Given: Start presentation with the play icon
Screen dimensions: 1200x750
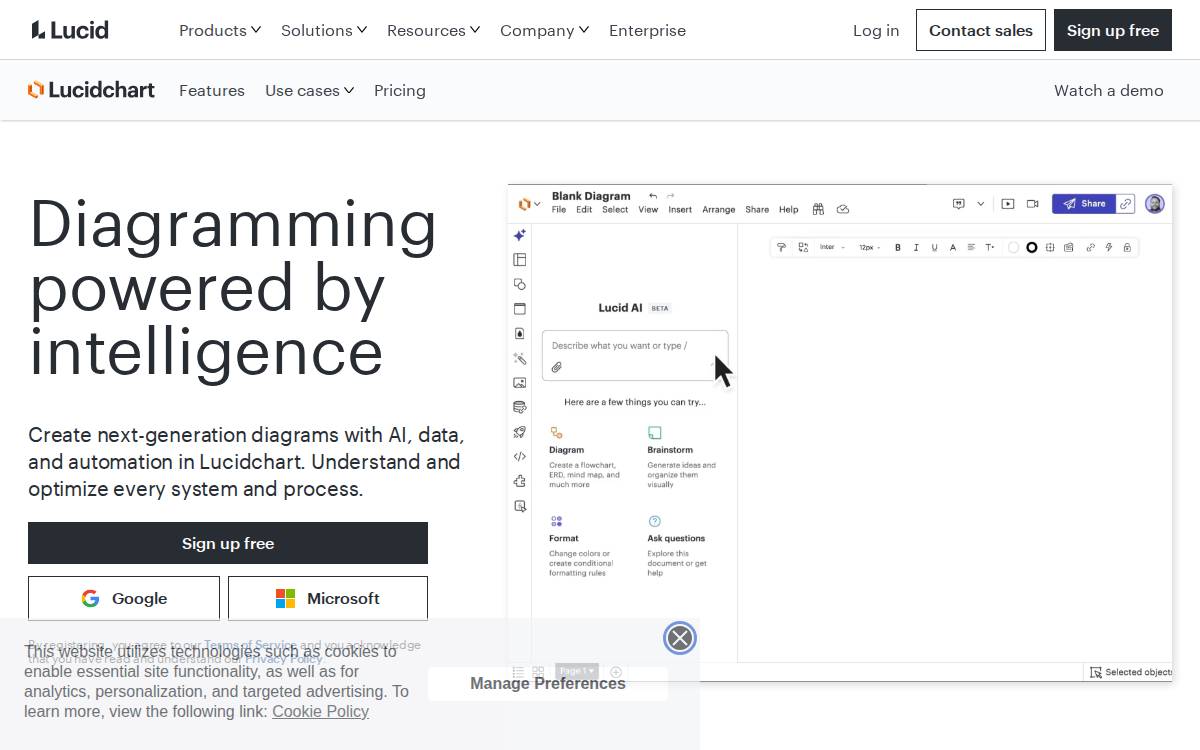Looking at the screenshot, I should tap(1008, 204).
